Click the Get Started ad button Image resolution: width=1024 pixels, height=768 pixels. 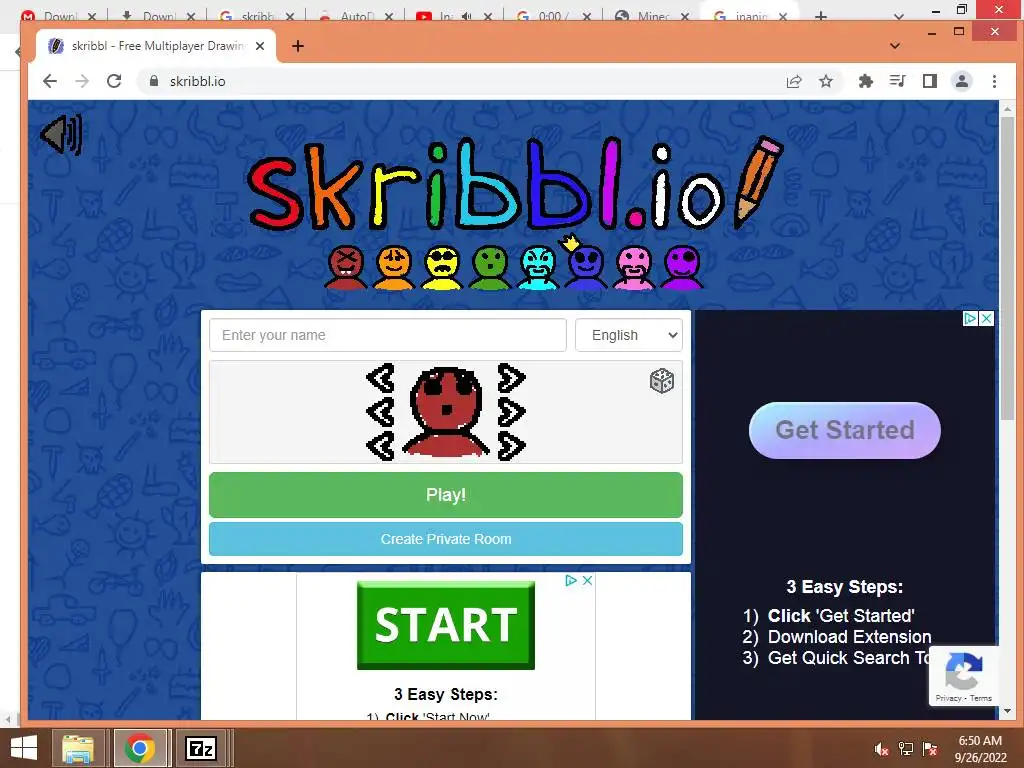coord(844,430)
